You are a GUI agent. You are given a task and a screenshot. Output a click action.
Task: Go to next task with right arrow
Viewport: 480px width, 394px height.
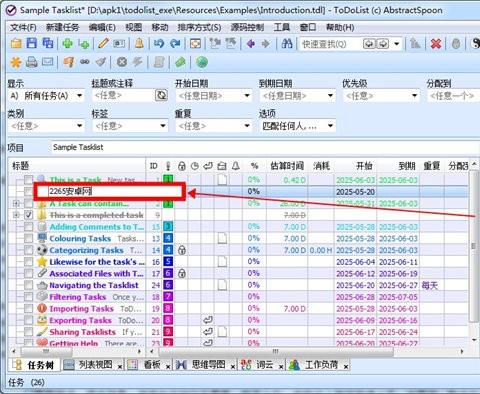(266, 43)
